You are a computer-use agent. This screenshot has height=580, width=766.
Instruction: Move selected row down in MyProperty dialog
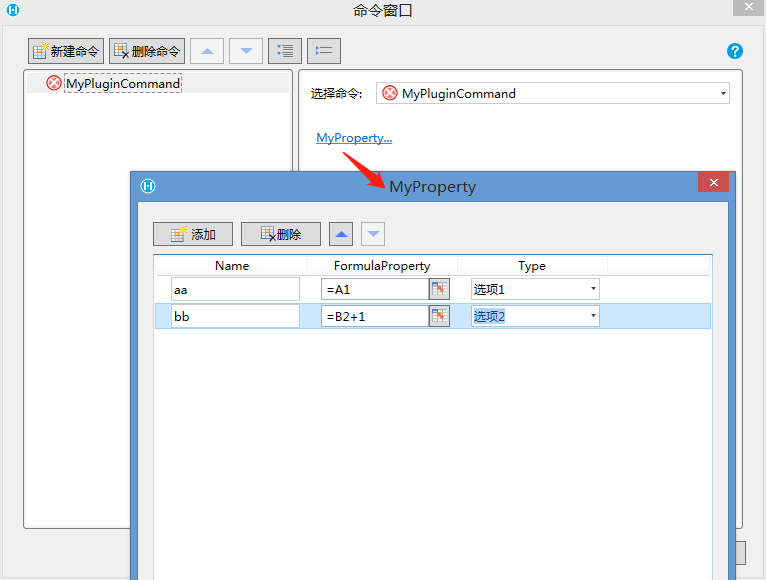point(373,234)
